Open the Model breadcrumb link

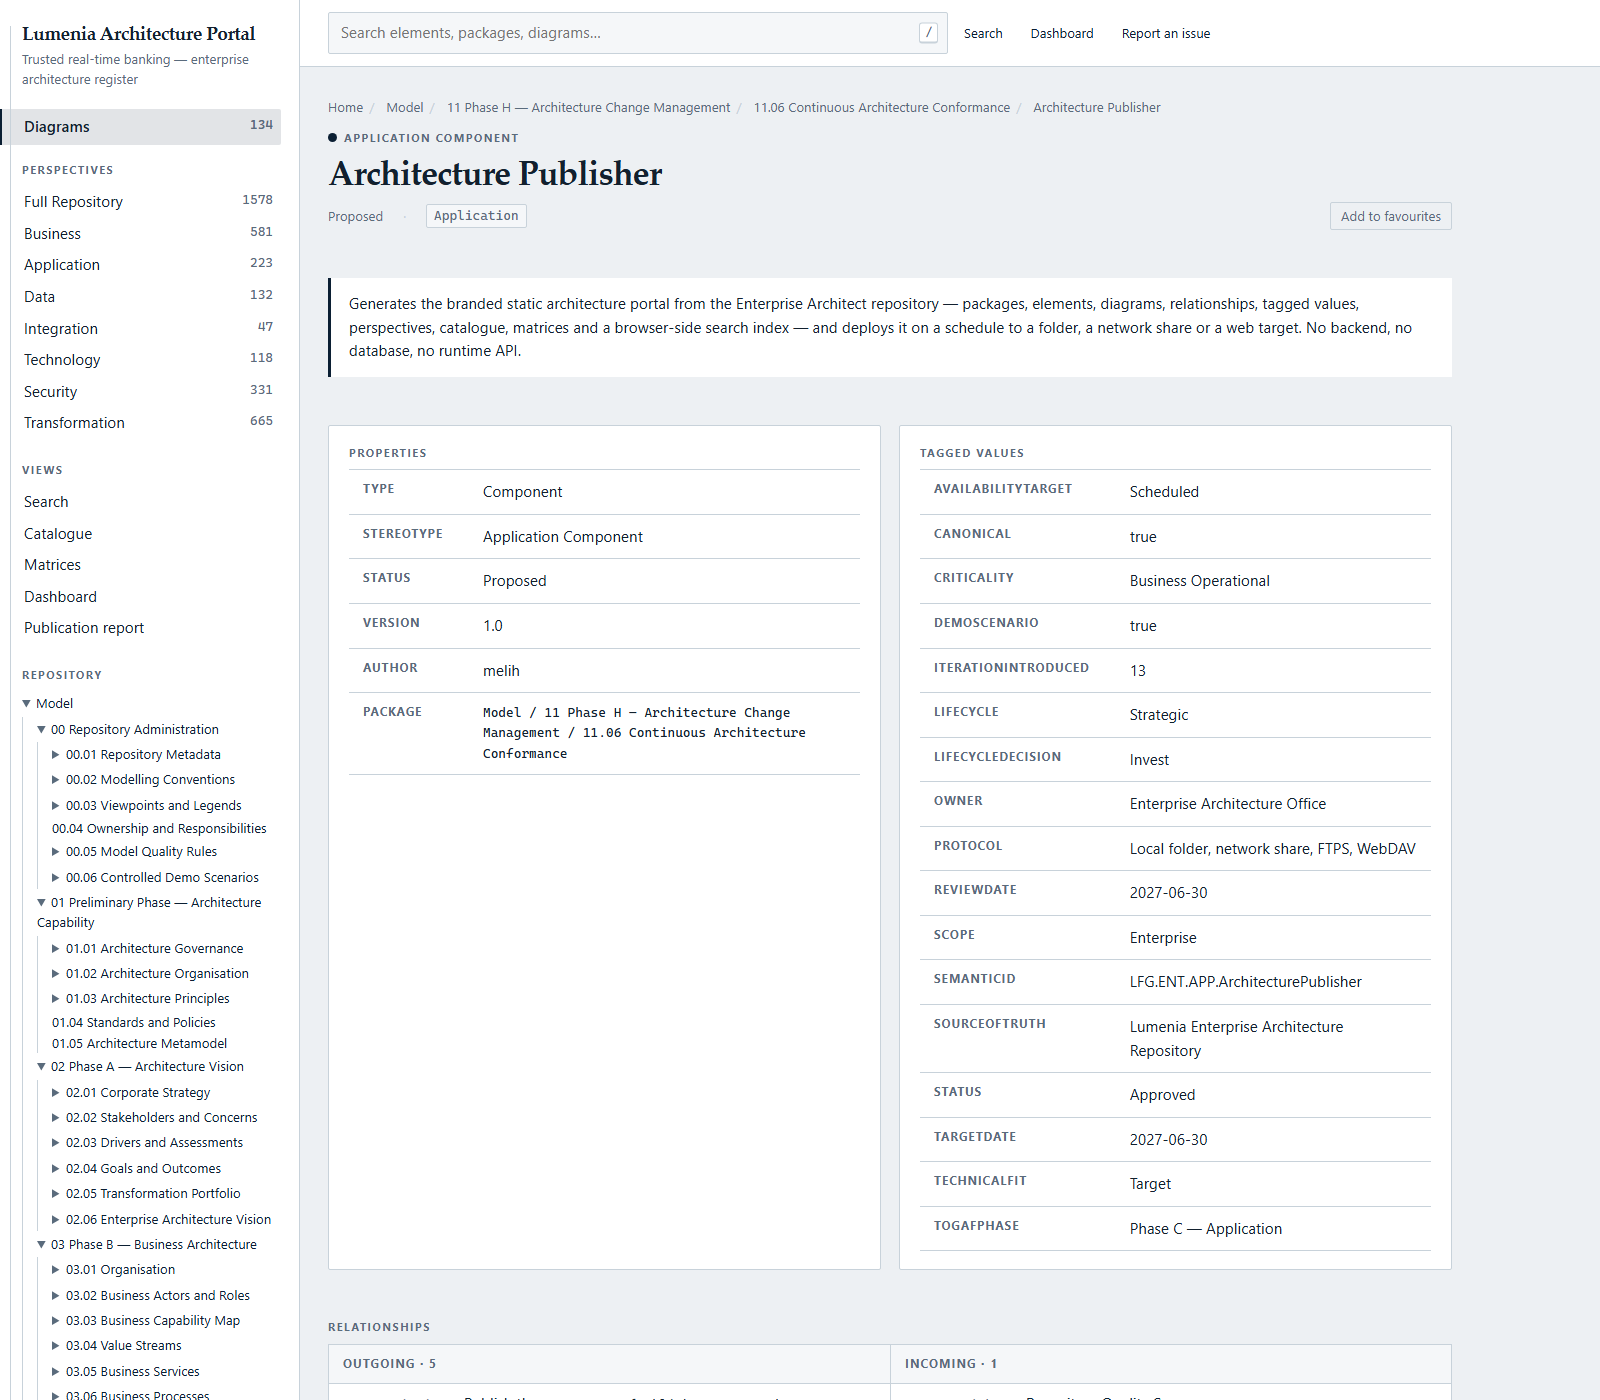tap(405, 108)
